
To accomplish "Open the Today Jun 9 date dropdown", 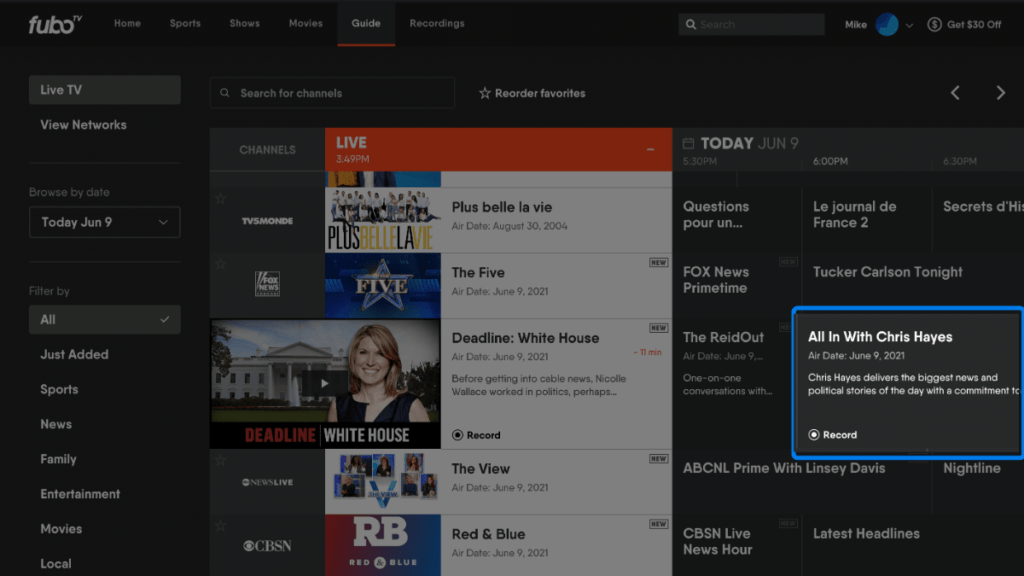I will pyautogui.click(x=104, y=222).
